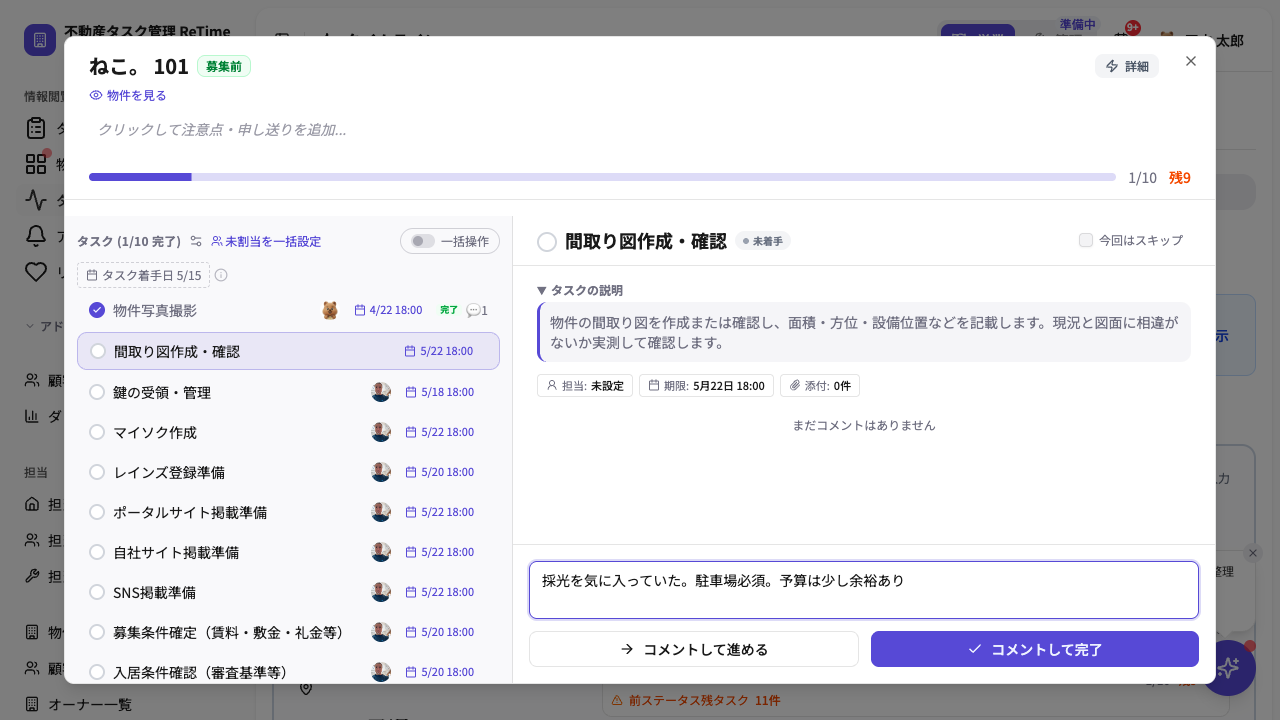Viewport: 1280px width, 720px height.
Task: Open due date on 間取り図作成・確認 list row
Action: click(x=439, y=351)
